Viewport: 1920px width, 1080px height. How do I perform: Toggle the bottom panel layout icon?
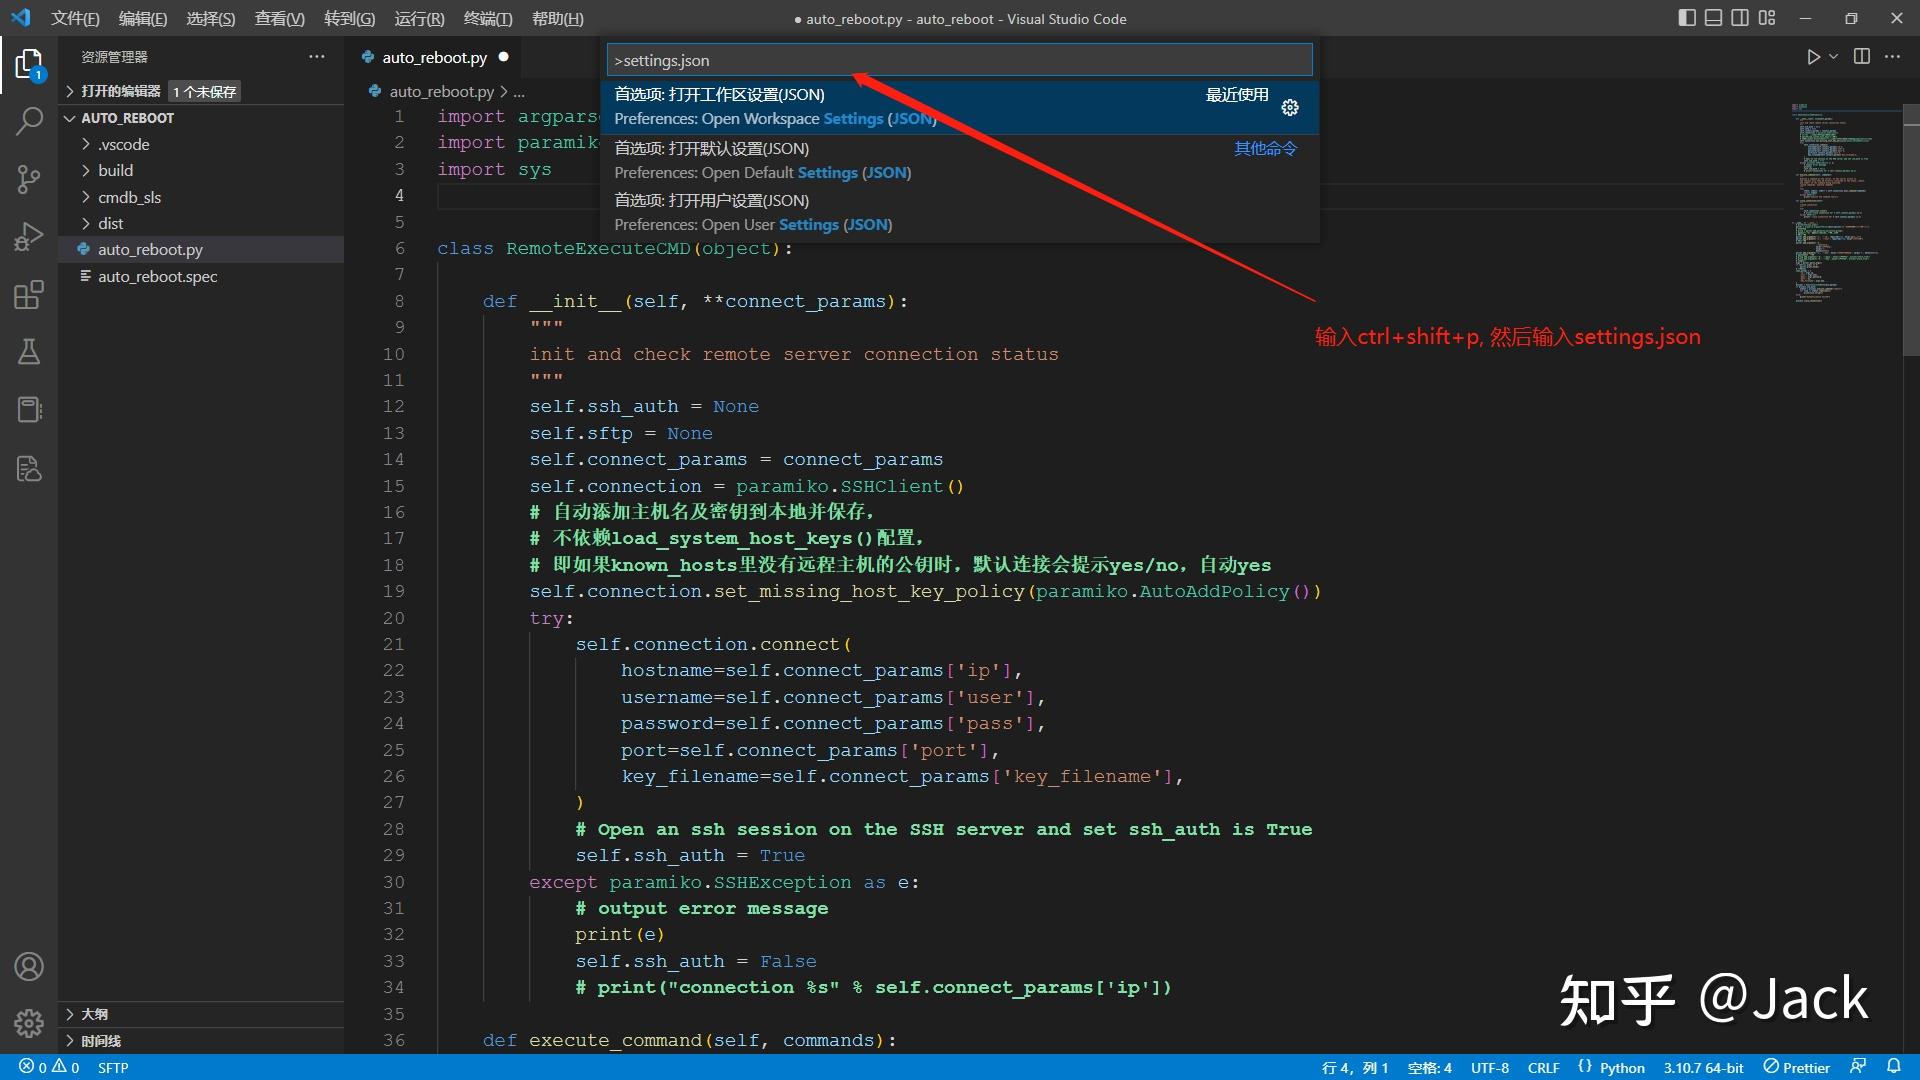(1714, 18)
